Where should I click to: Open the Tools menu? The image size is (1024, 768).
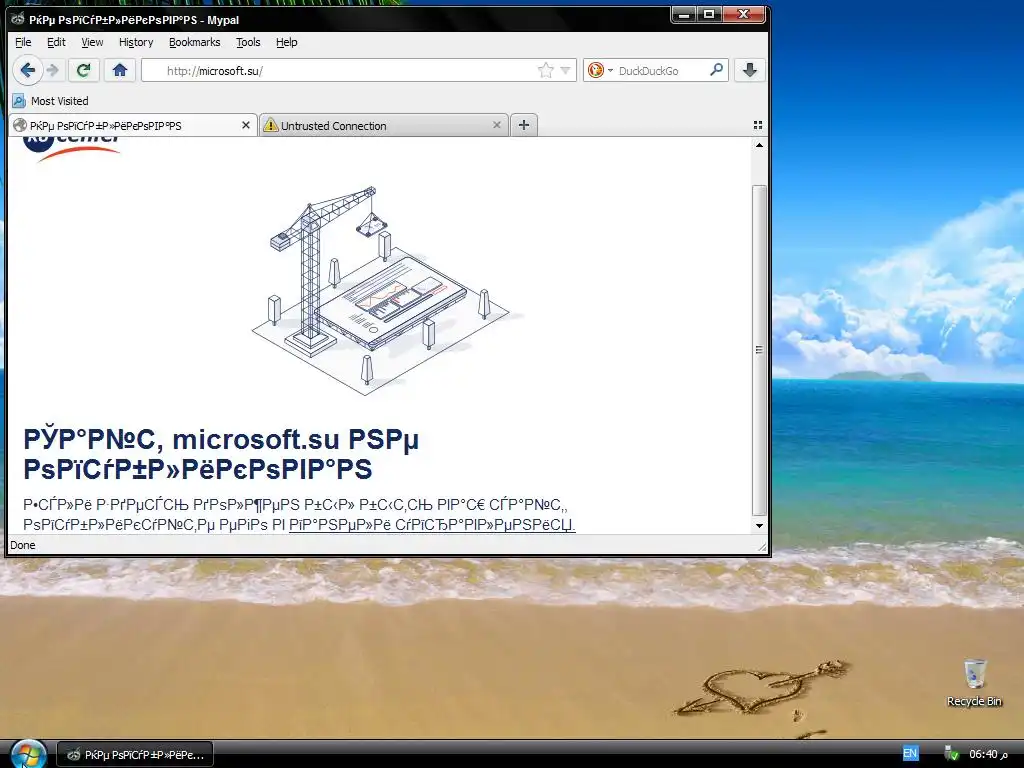coord(248,42)
